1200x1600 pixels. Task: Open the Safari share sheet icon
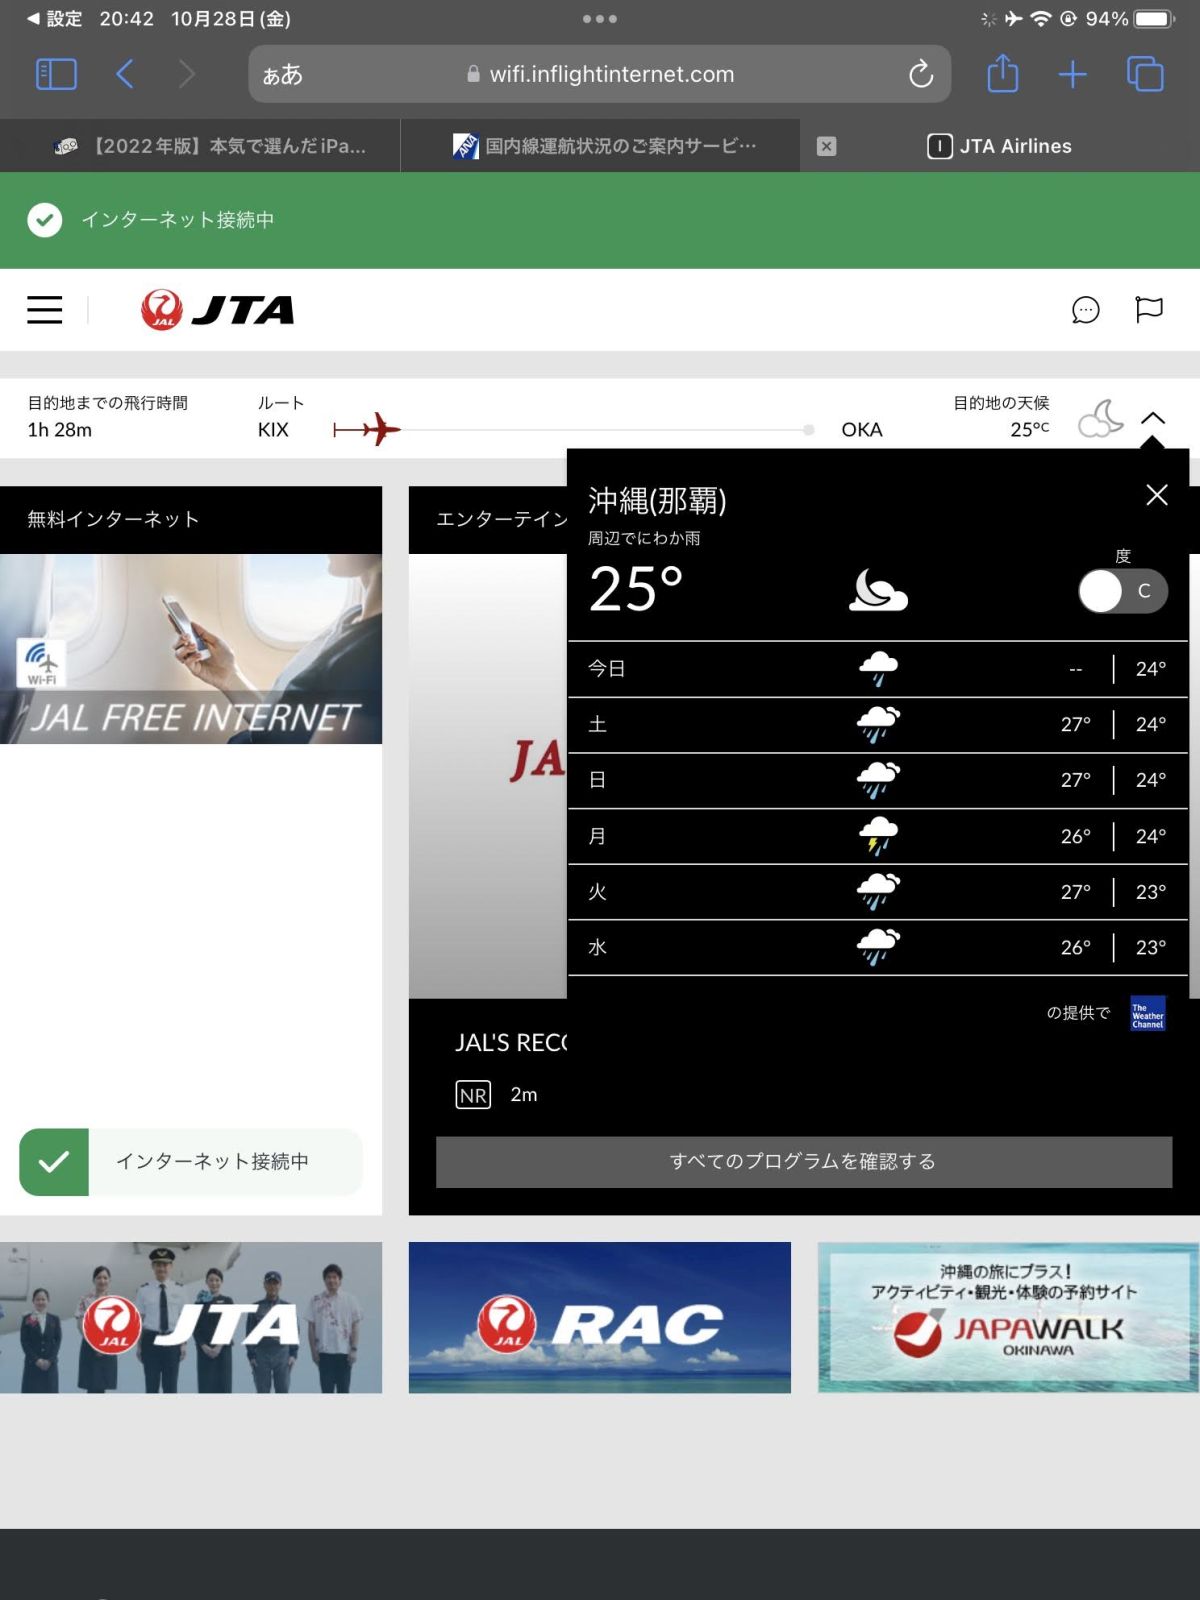[1002, 73]
